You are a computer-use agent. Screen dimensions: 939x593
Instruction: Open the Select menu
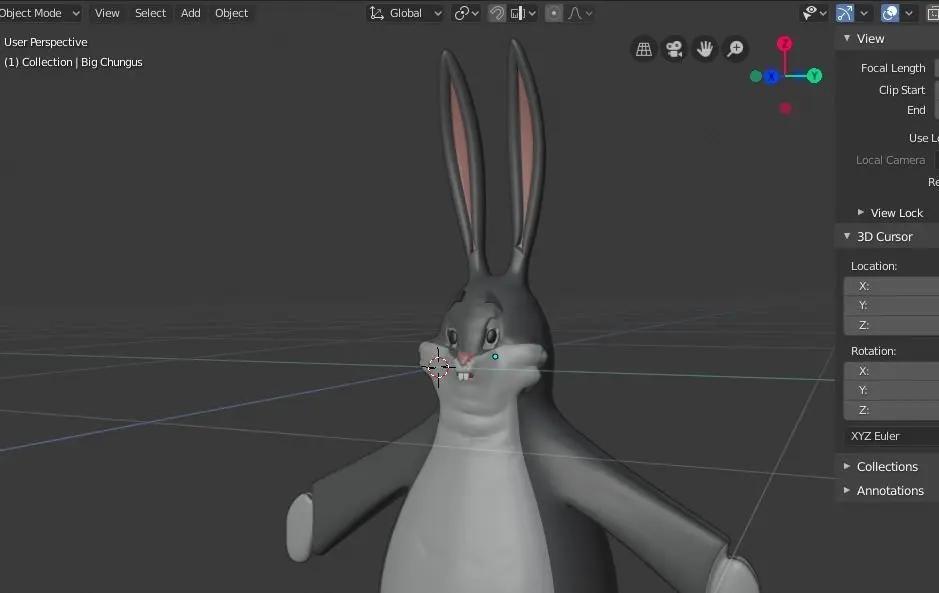150,13
